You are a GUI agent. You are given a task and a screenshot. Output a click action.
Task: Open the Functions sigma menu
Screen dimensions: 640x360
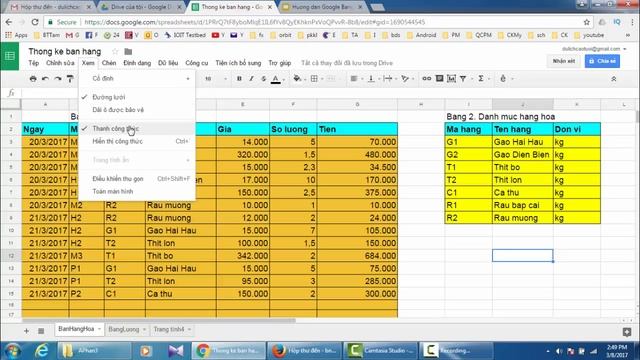click(x=481, y=78)
